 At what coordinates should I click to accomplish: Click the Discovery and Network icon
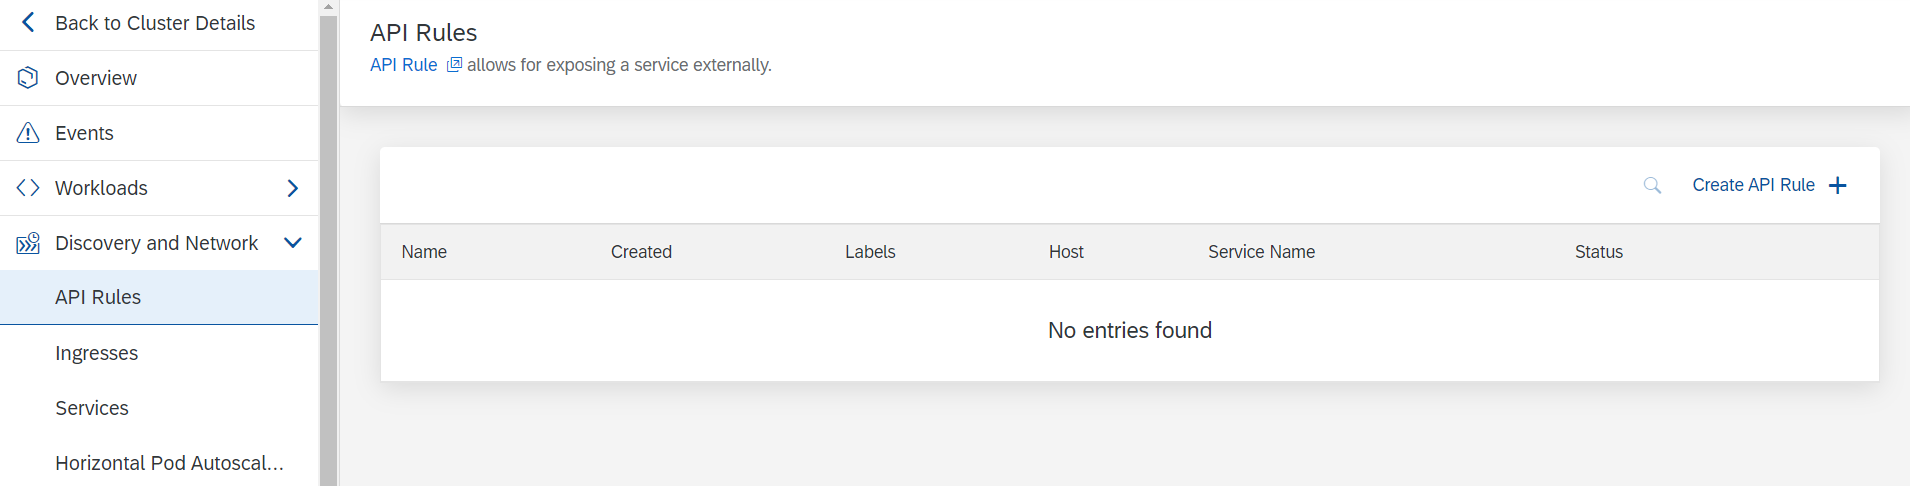tap(28, 243)
